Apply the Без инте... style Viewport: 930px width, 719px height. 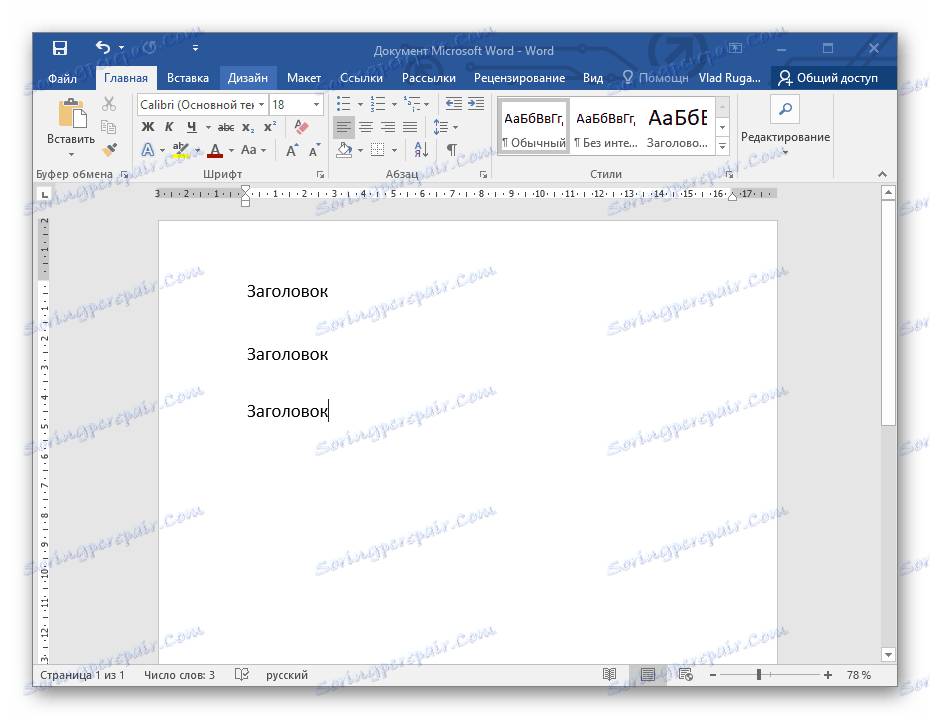[x=606, y=126]
